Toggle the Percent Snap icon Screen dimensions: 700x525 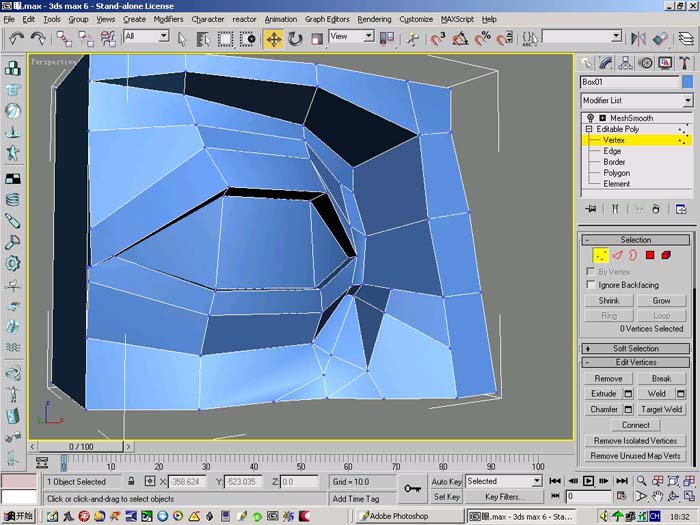coord(482,39)
